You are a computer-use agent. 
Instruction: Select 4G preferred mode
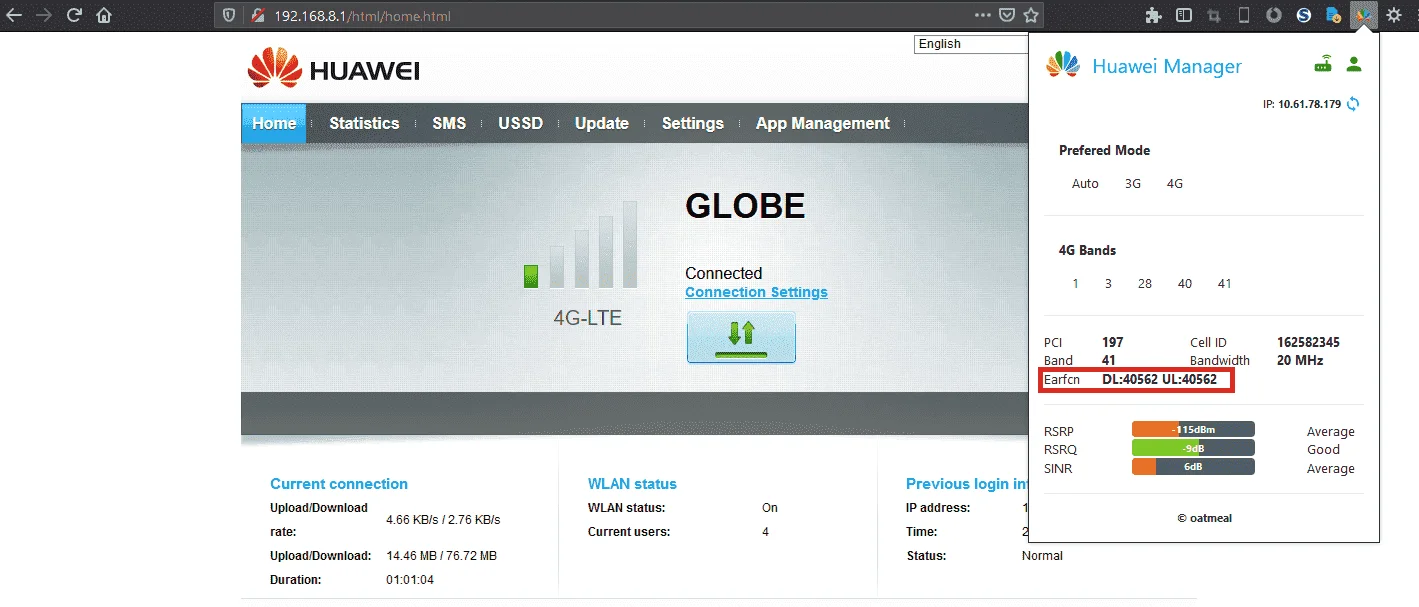pyautogui.click(x=1175, y=184)
